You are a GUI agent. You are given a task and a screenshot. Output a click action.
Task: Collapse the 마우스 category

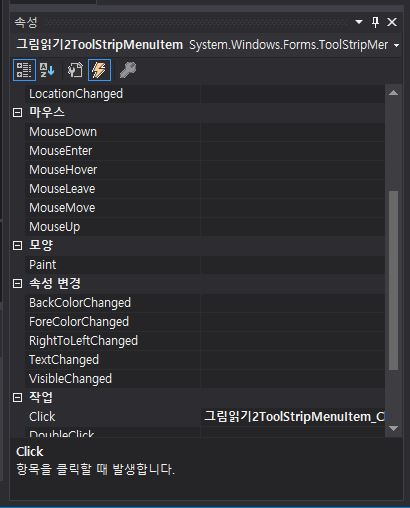point(17,113)
